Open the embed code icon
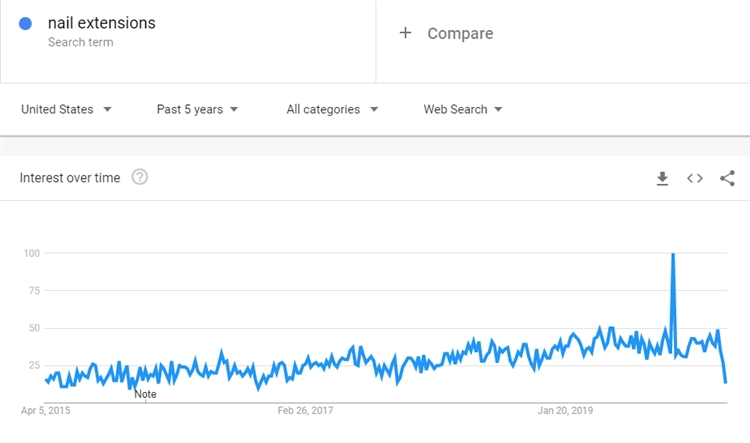The width and height of the screenshot is (750, 443). [694, 178]
